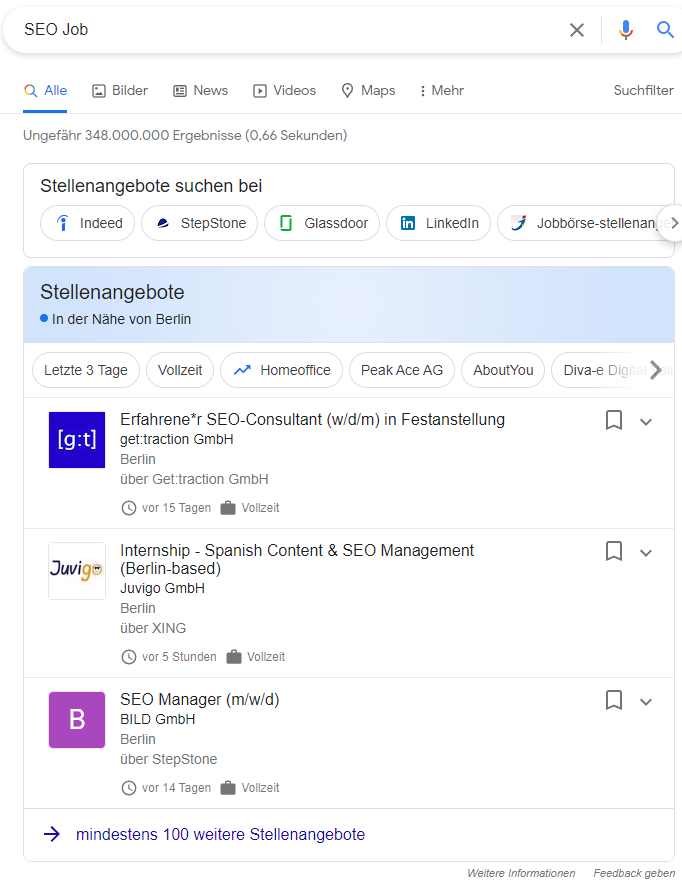Click the LinkedIn logo icon
Image resolution: width=682 pixels, height=887 pixels.
408,223
